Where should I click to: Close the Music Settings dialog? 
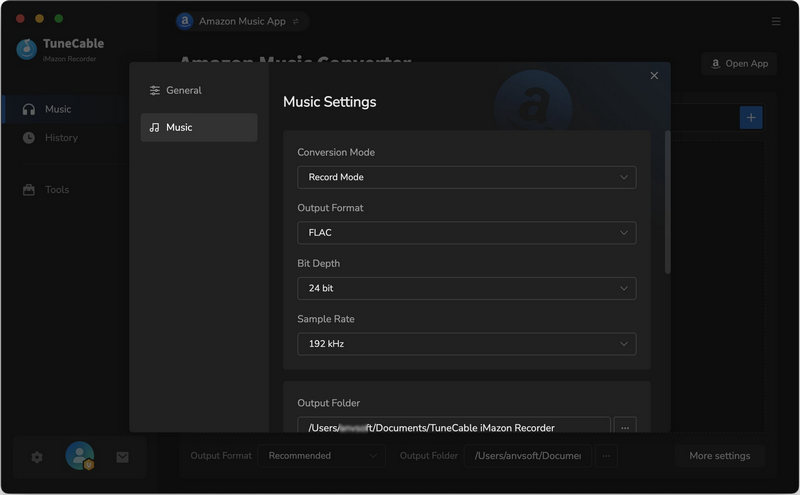click(654, 76)
